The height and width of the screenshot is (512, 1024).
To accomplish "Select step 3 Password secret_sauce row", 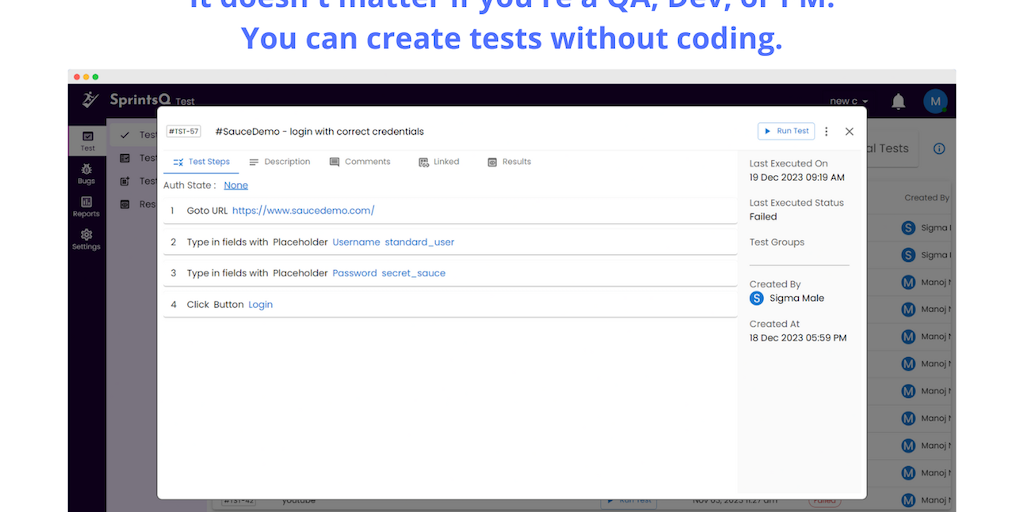I will 450,273.
